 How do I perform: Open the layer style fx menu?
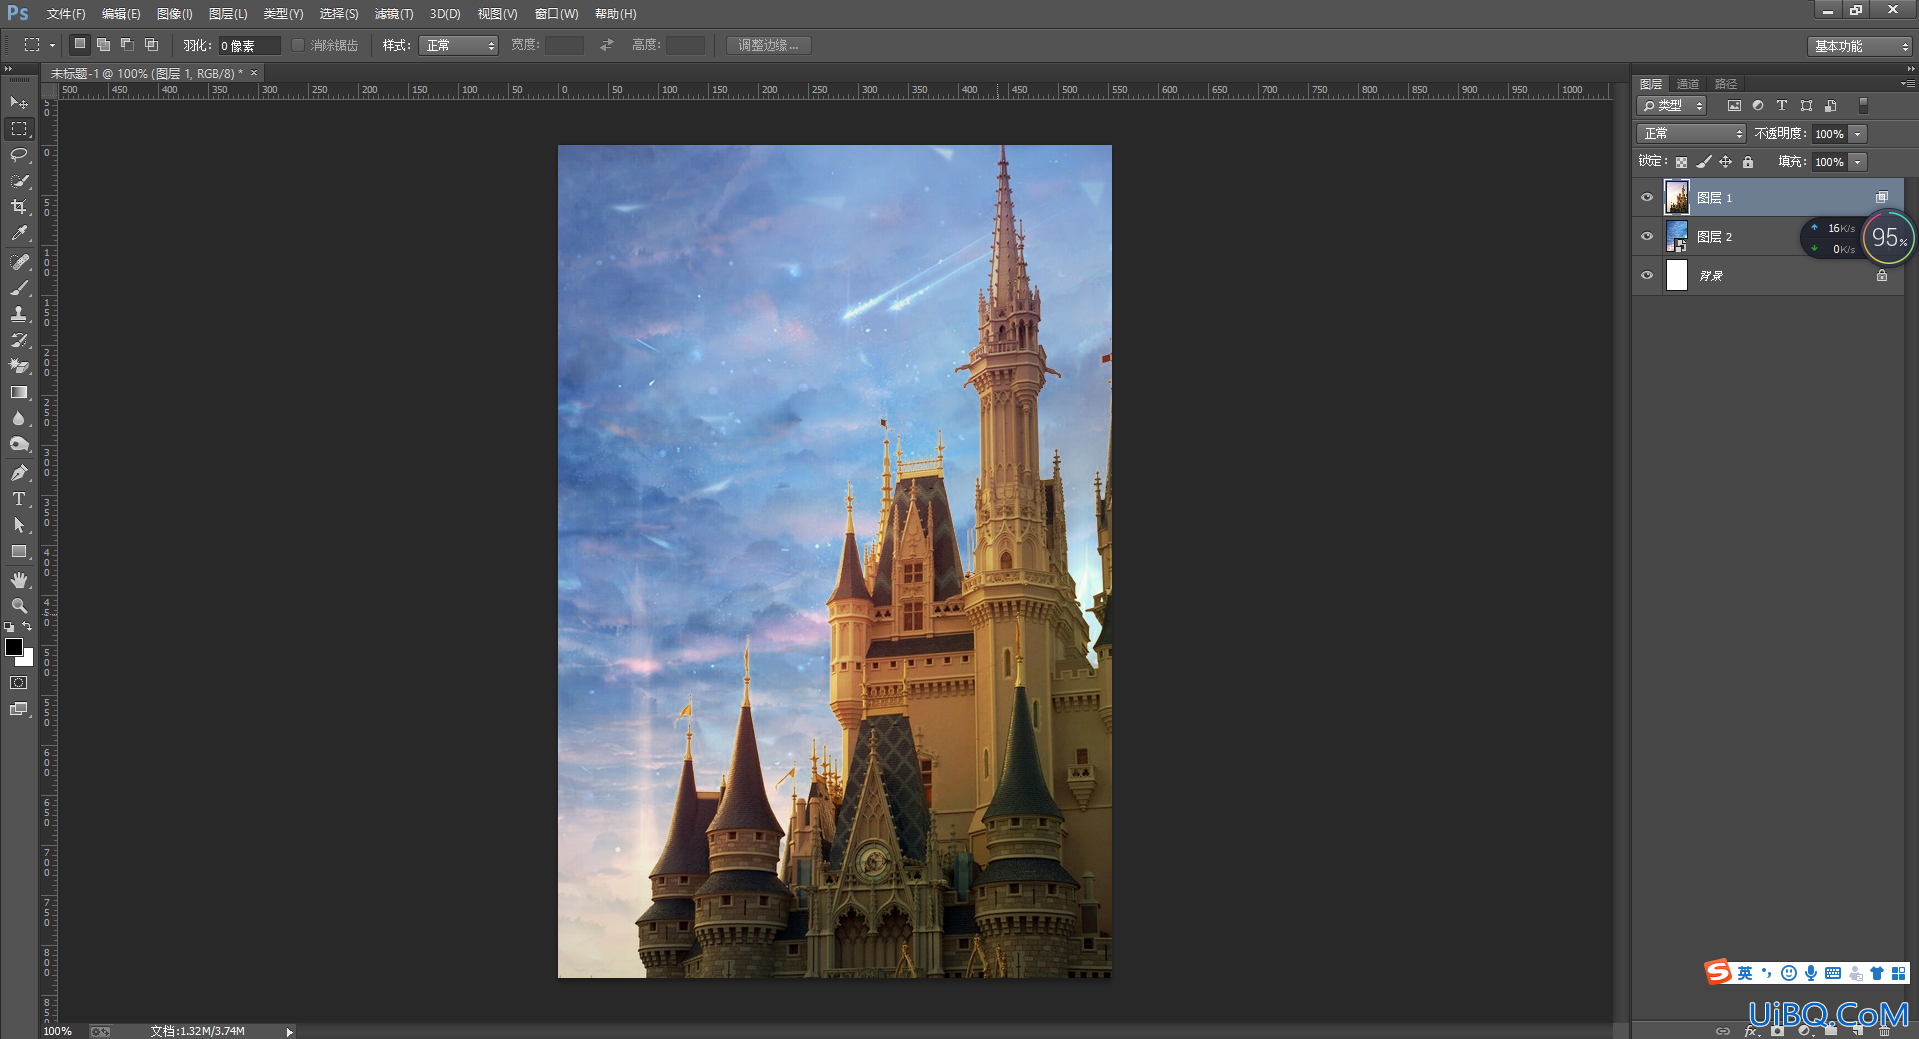point(1750,1031)
